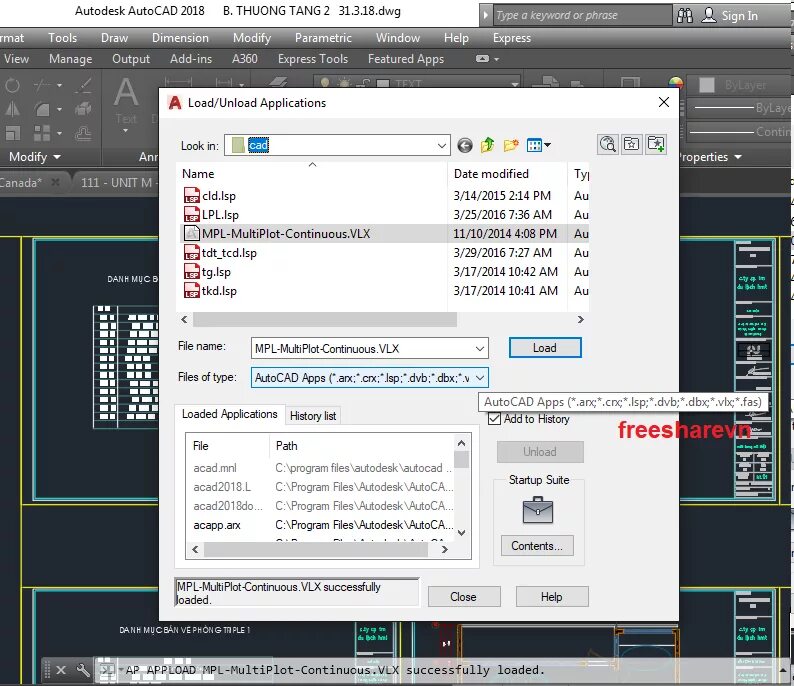Close the Load/Unload Applications dialog
The height and width of the screenshot is (686, 794).
pyautogui.click(x=664, y=102)
